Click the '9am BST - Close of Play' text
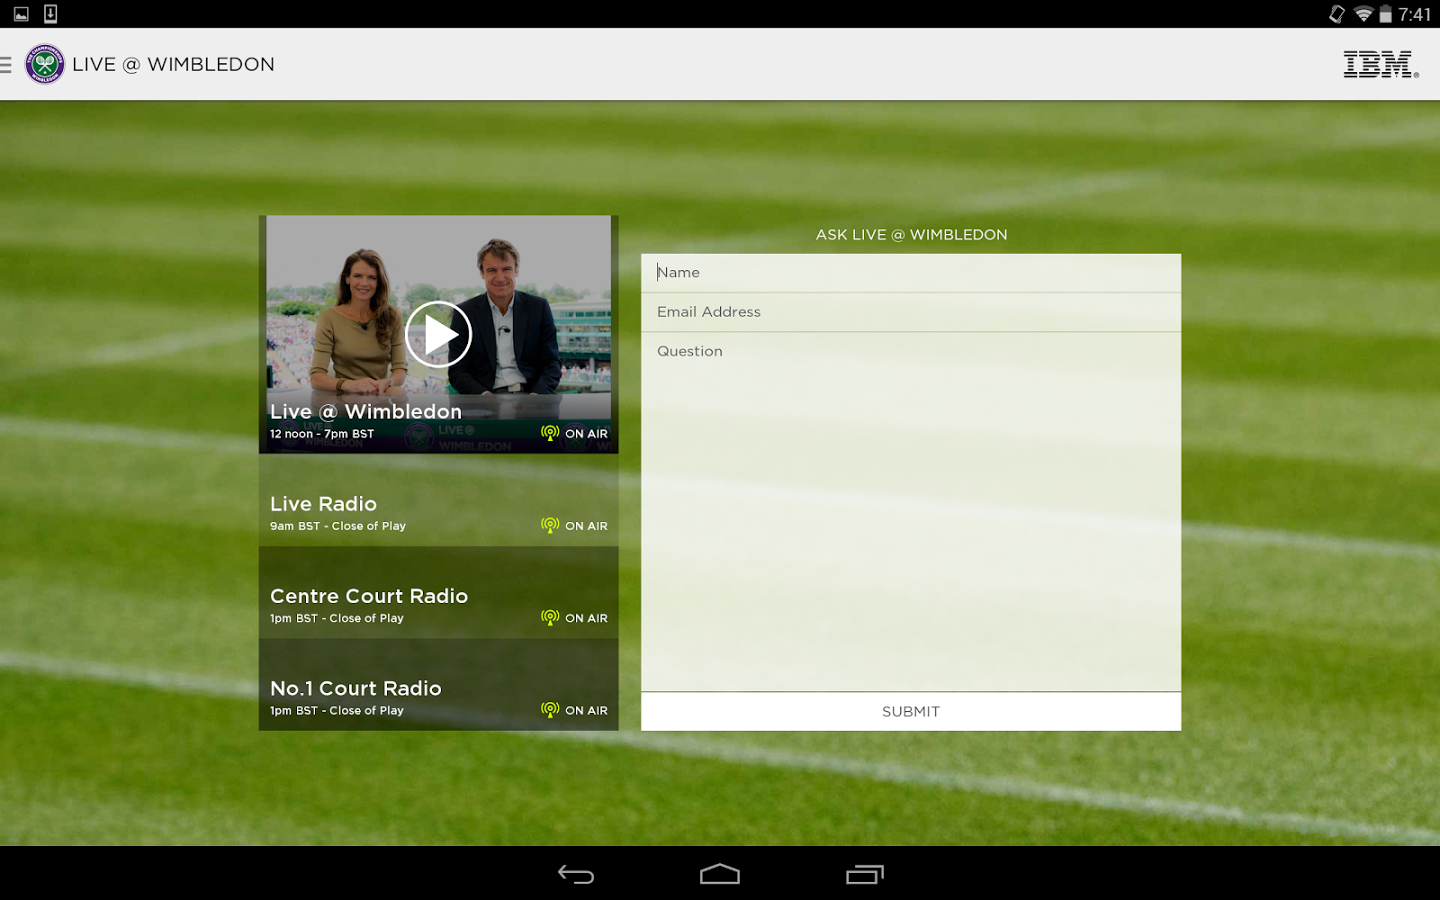Image resolution: width=1440 pixels, height=900 pixels. point(338,526)
